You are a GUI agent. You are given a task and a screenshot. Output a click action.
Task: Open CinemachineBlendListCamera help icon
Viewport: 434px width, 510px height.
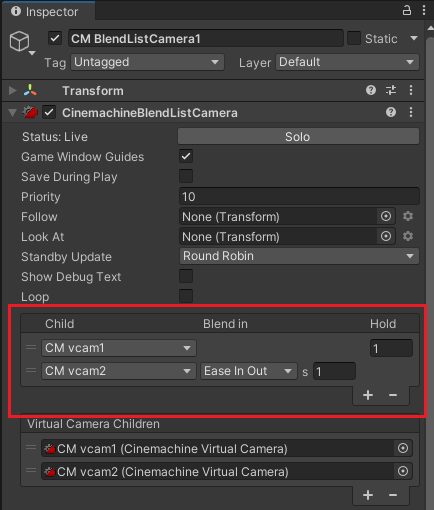[391, 112]
